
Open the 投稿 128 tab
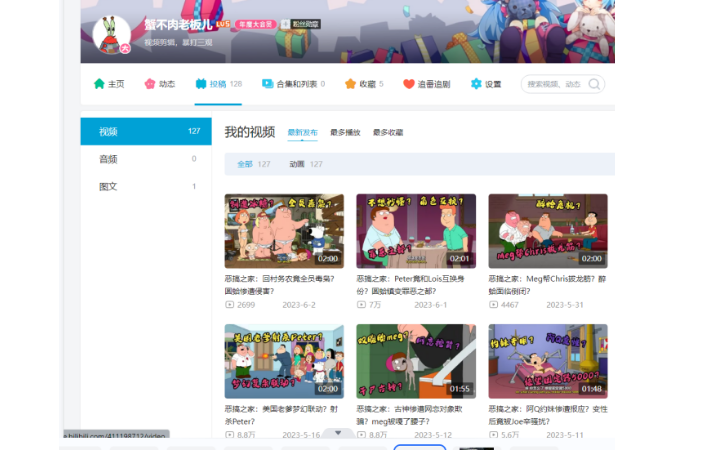(219, 84)
